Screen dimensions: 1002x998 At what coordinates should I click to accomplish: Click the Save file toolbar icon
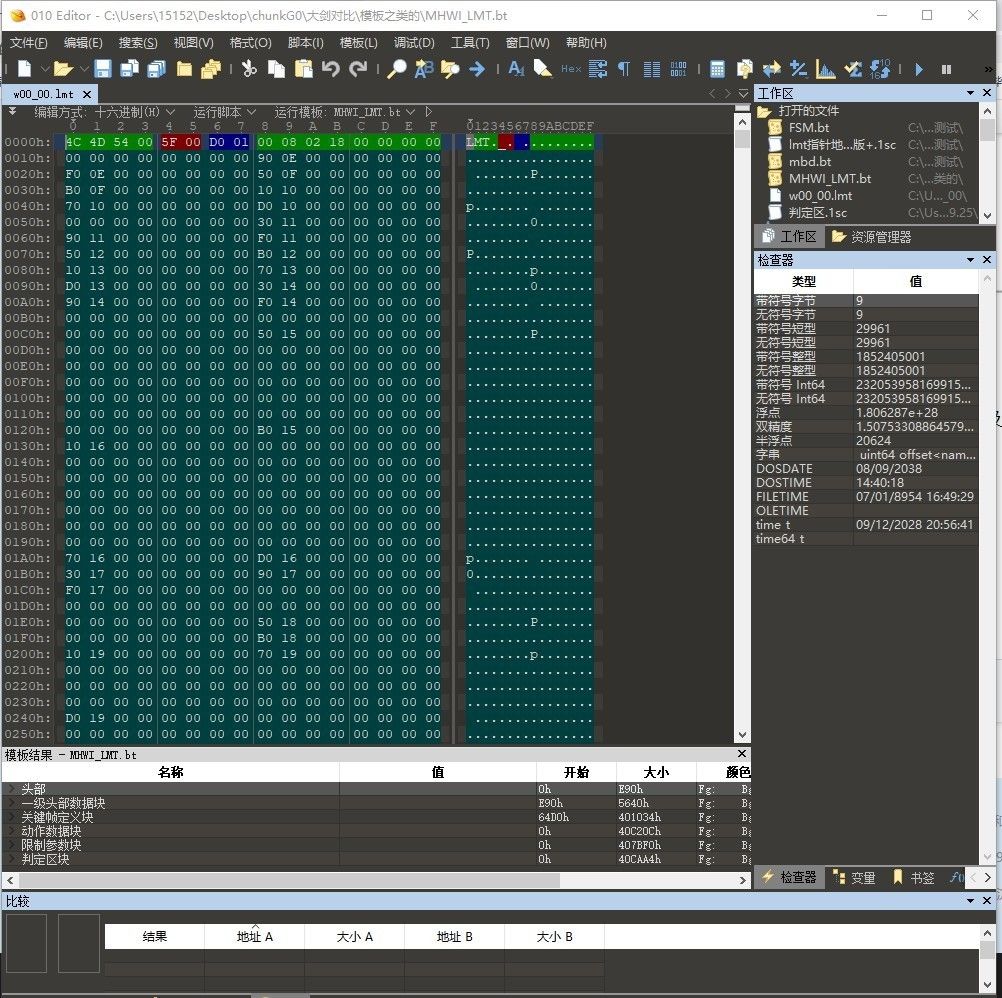[103, 69]
